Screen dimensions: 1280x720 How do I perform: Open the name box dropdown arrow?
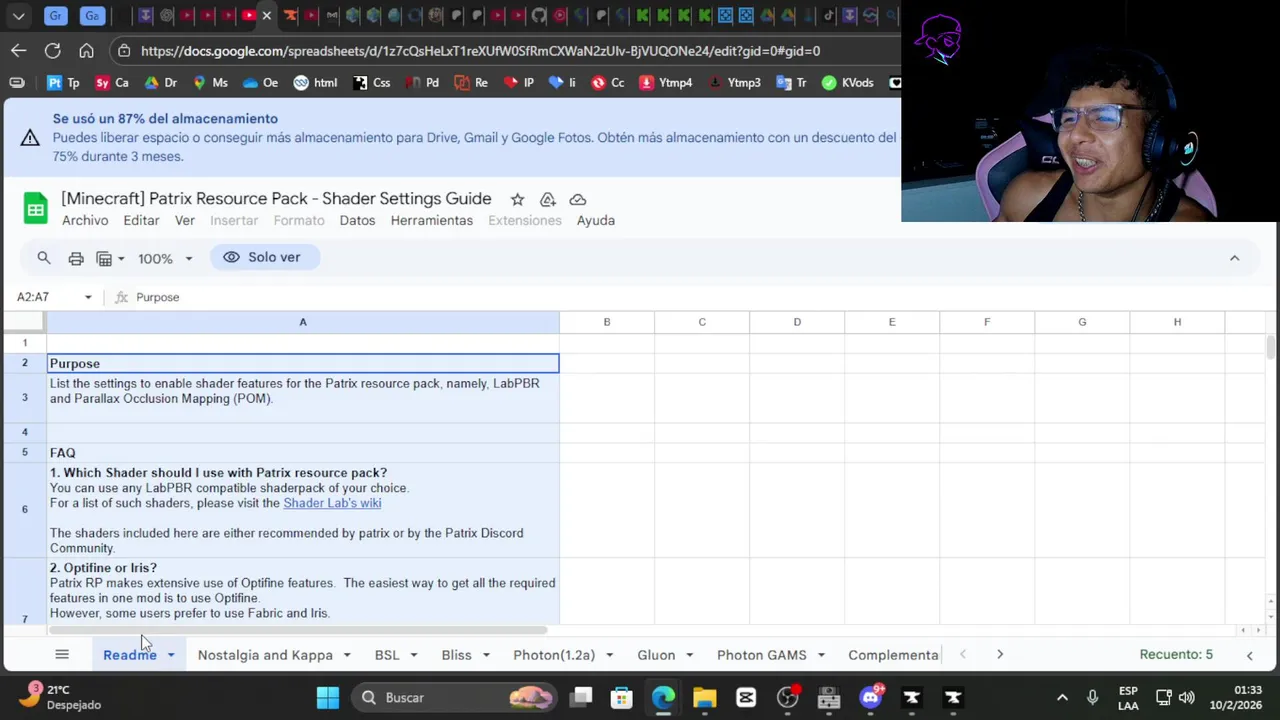coord(88,297)
